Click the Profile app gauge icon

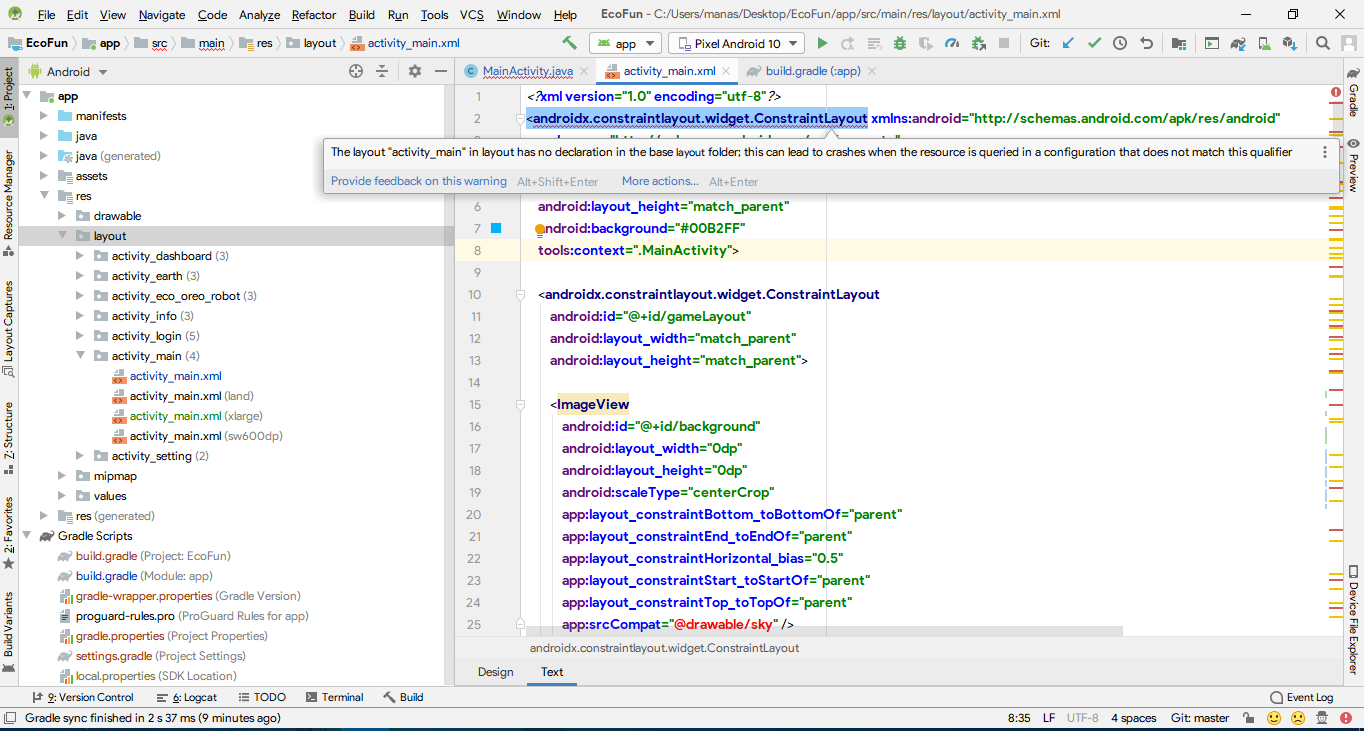click(952, 43)
